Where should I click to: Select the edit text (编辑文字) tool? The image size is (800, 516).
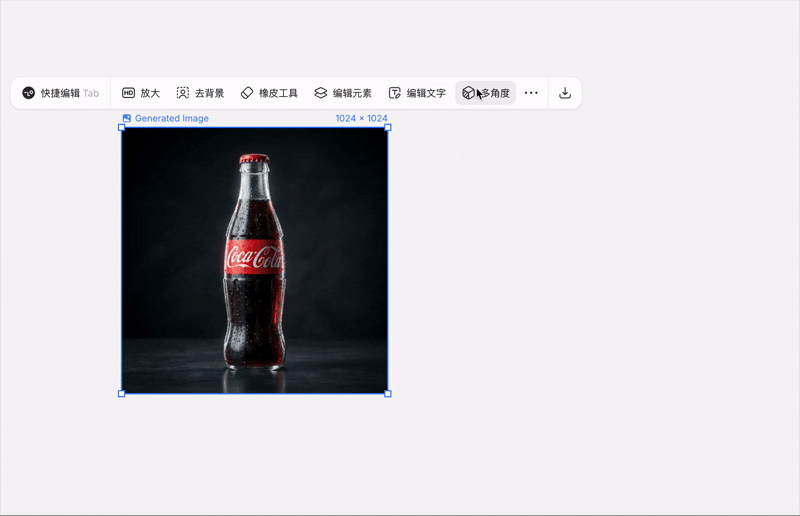pos(417,93)
